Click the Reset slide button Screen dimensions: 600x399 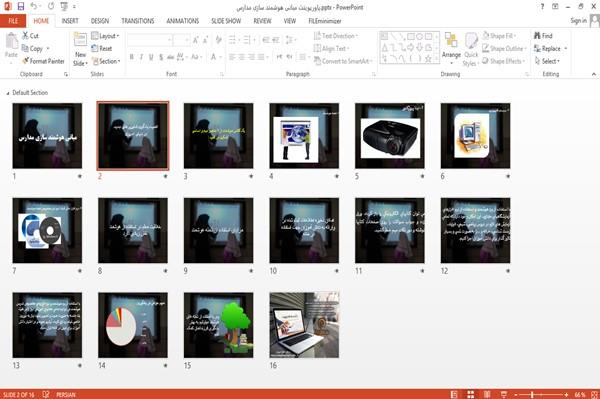coord(102,49)
